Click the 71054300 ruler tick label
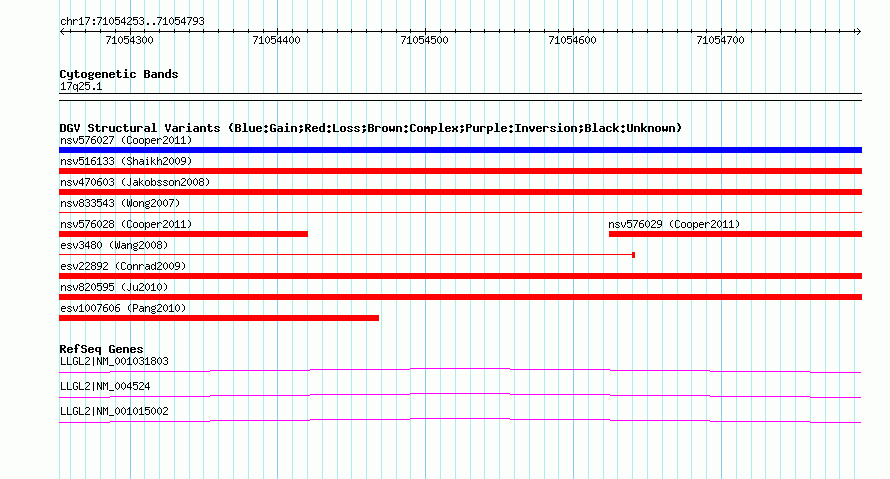 [x=129, y=40]
